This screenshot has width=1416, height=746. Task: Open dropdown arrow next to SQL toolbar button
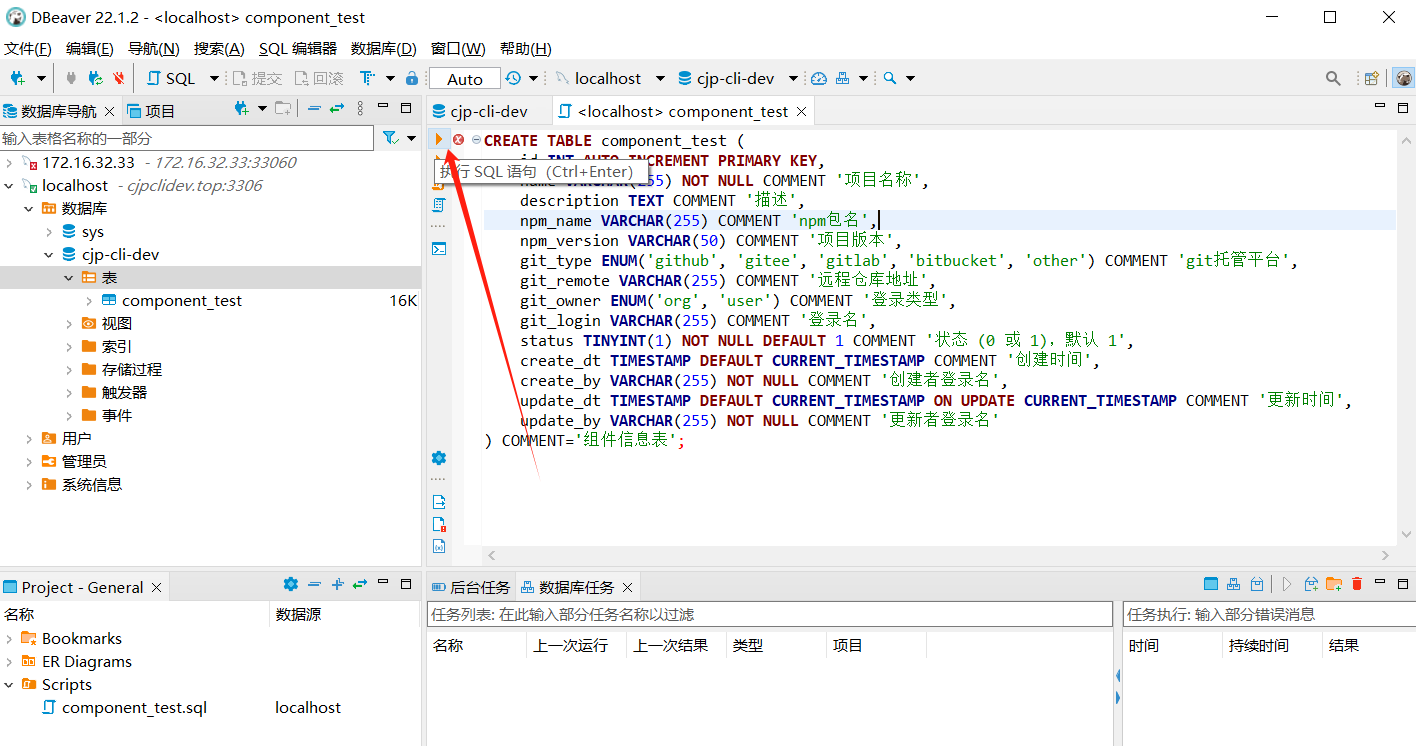[x=214, y=78]
